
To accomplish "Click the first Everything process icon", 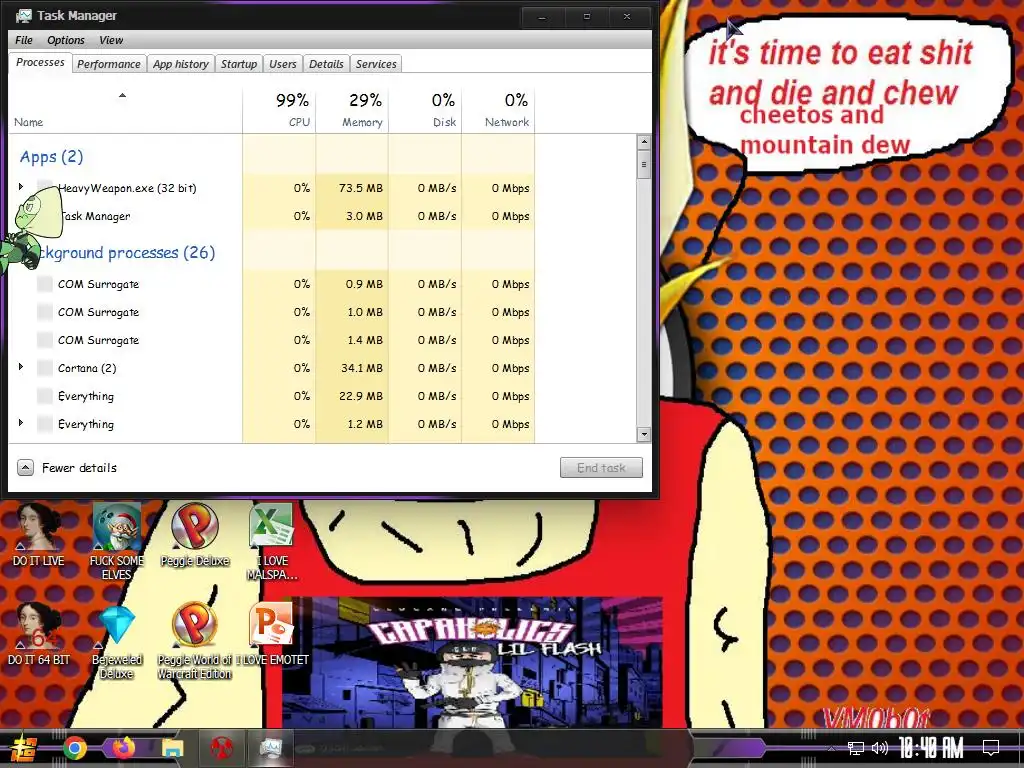I will 44,396.
